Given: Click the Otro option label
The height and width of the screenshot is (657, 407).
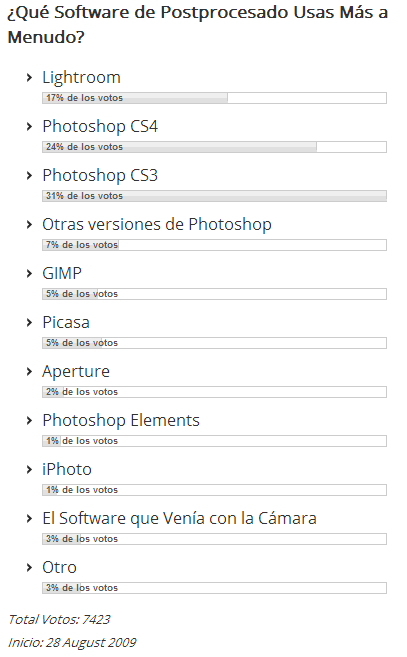Looking at the screenshot, I should [x=59, y=567].
